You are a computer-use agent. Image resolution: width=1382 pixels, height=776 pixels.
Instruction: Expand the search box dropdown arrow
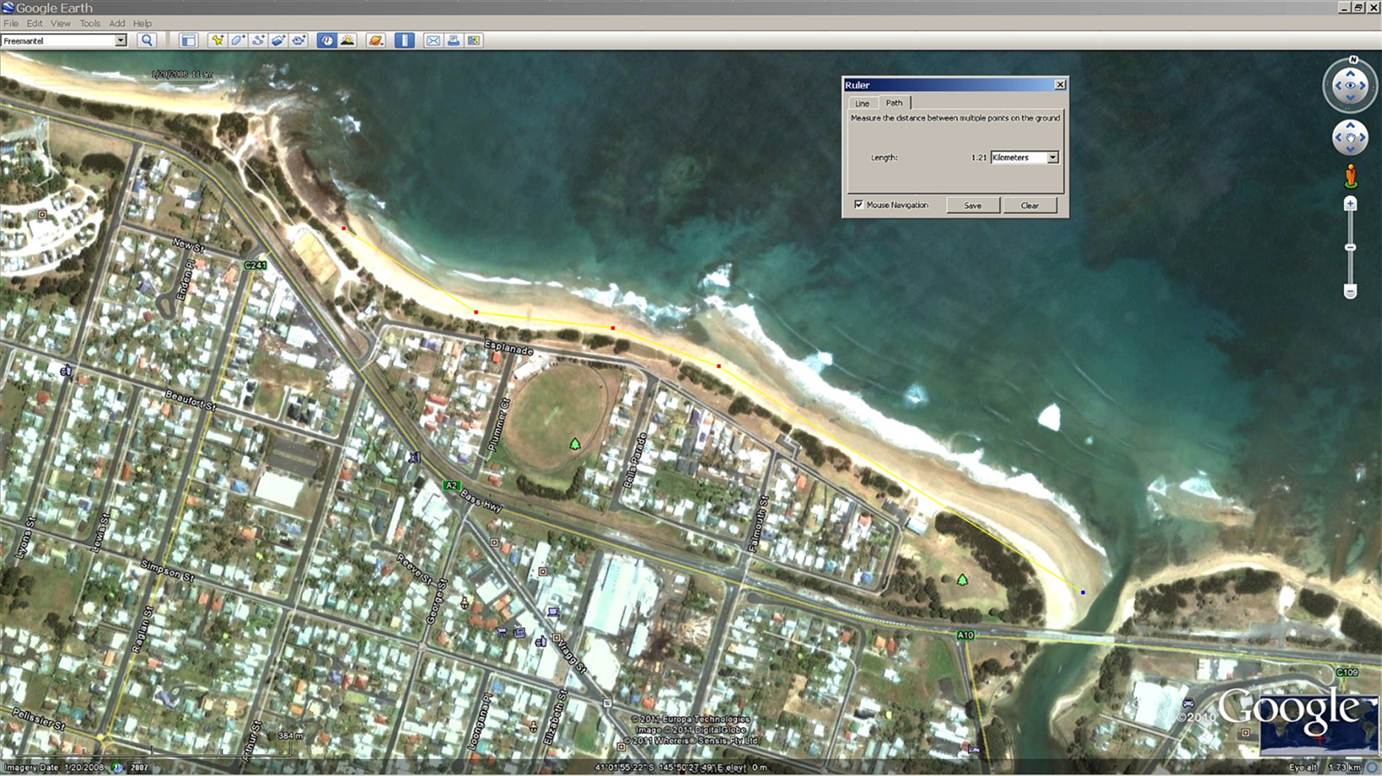pyautogui.click(x=121, y=40)
